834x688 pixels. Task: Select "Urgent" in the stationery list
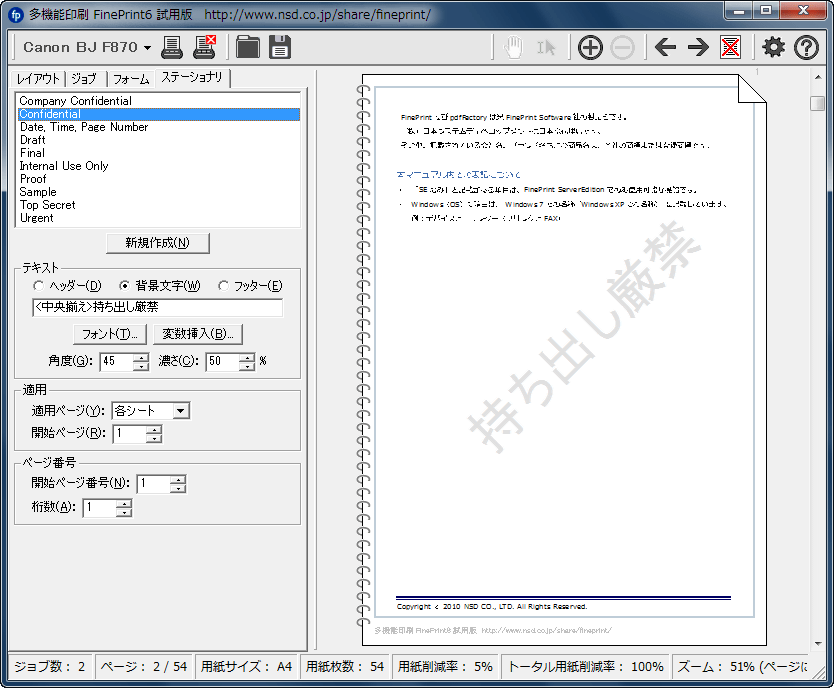[x=159, y=218]
